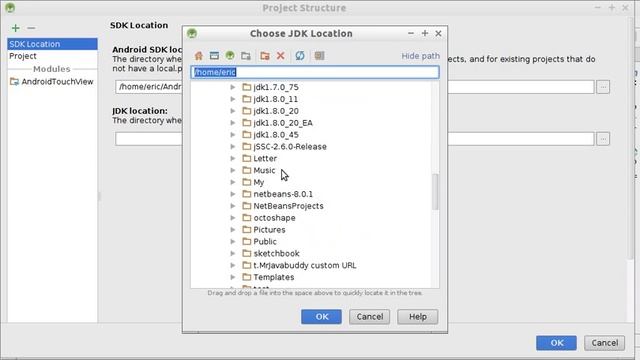
Task: Cancel the Choose JDK Location dialog
Action: click(369, 317)
